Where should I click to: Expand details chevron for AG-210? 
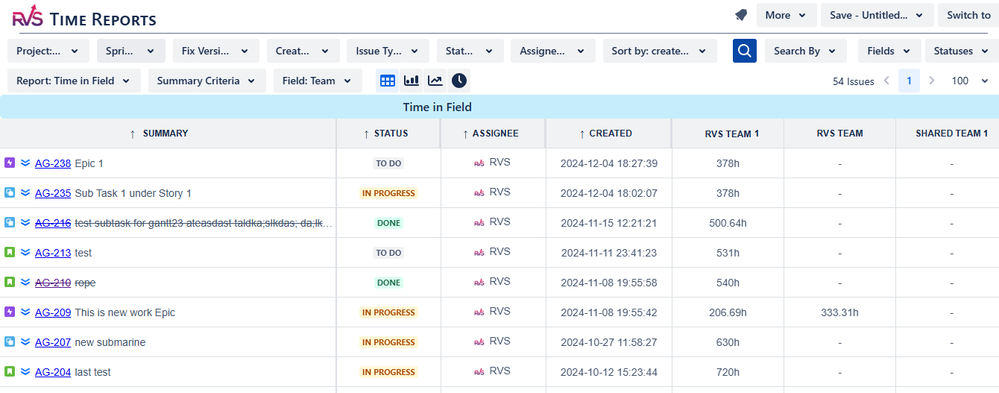(25, 282)
